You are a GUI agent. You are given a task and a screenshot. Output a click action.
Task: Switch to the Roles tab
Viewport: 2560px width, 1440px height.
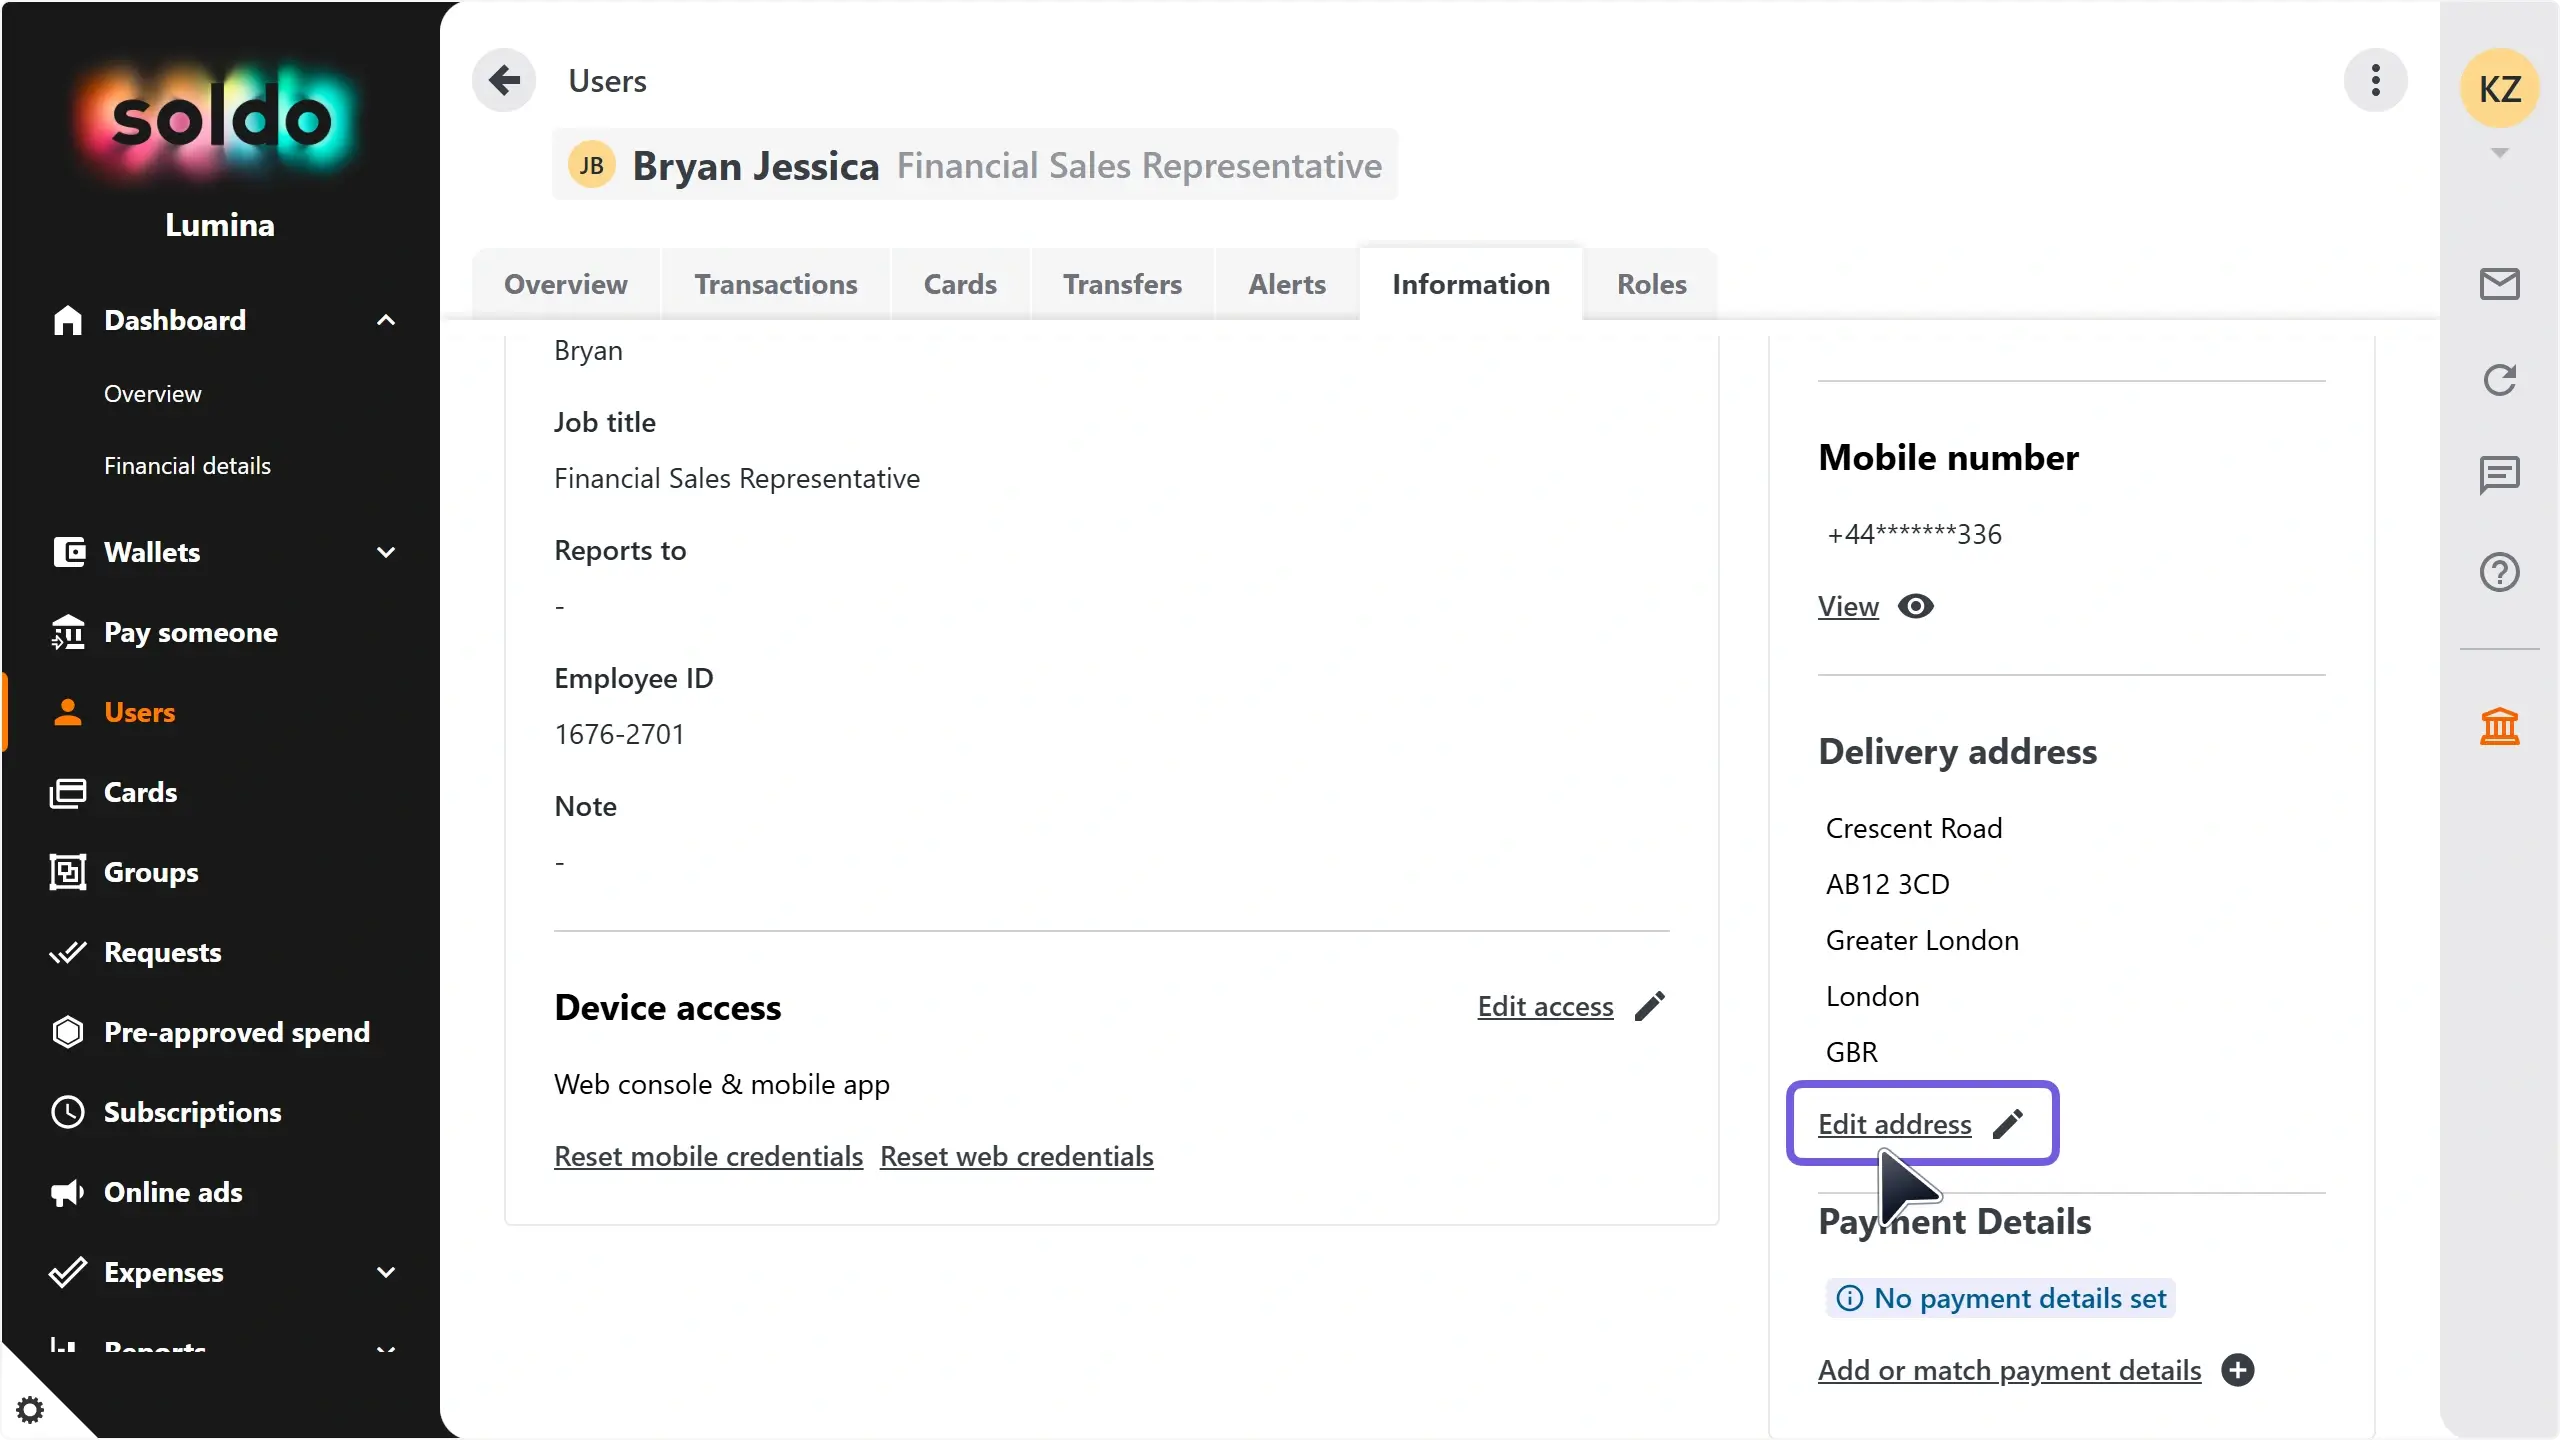pyautogui.click(x=1651, y=284)
